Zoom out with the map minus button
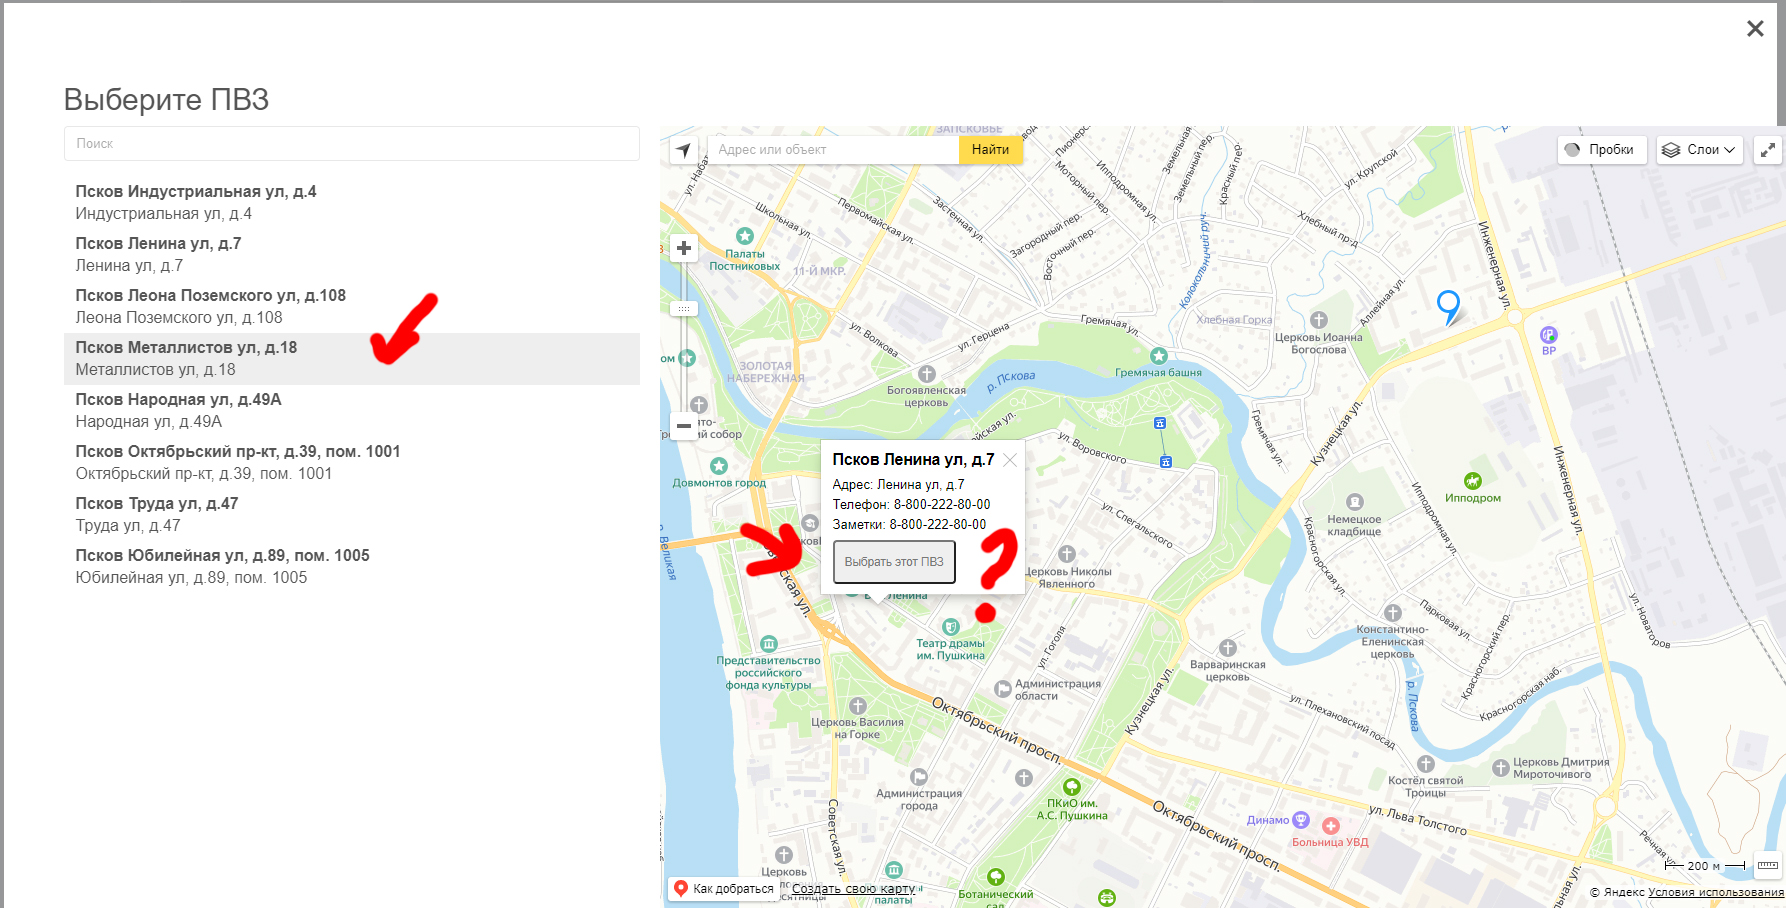1786x908 pixels. pyautogui.click(x=684, y=425)
